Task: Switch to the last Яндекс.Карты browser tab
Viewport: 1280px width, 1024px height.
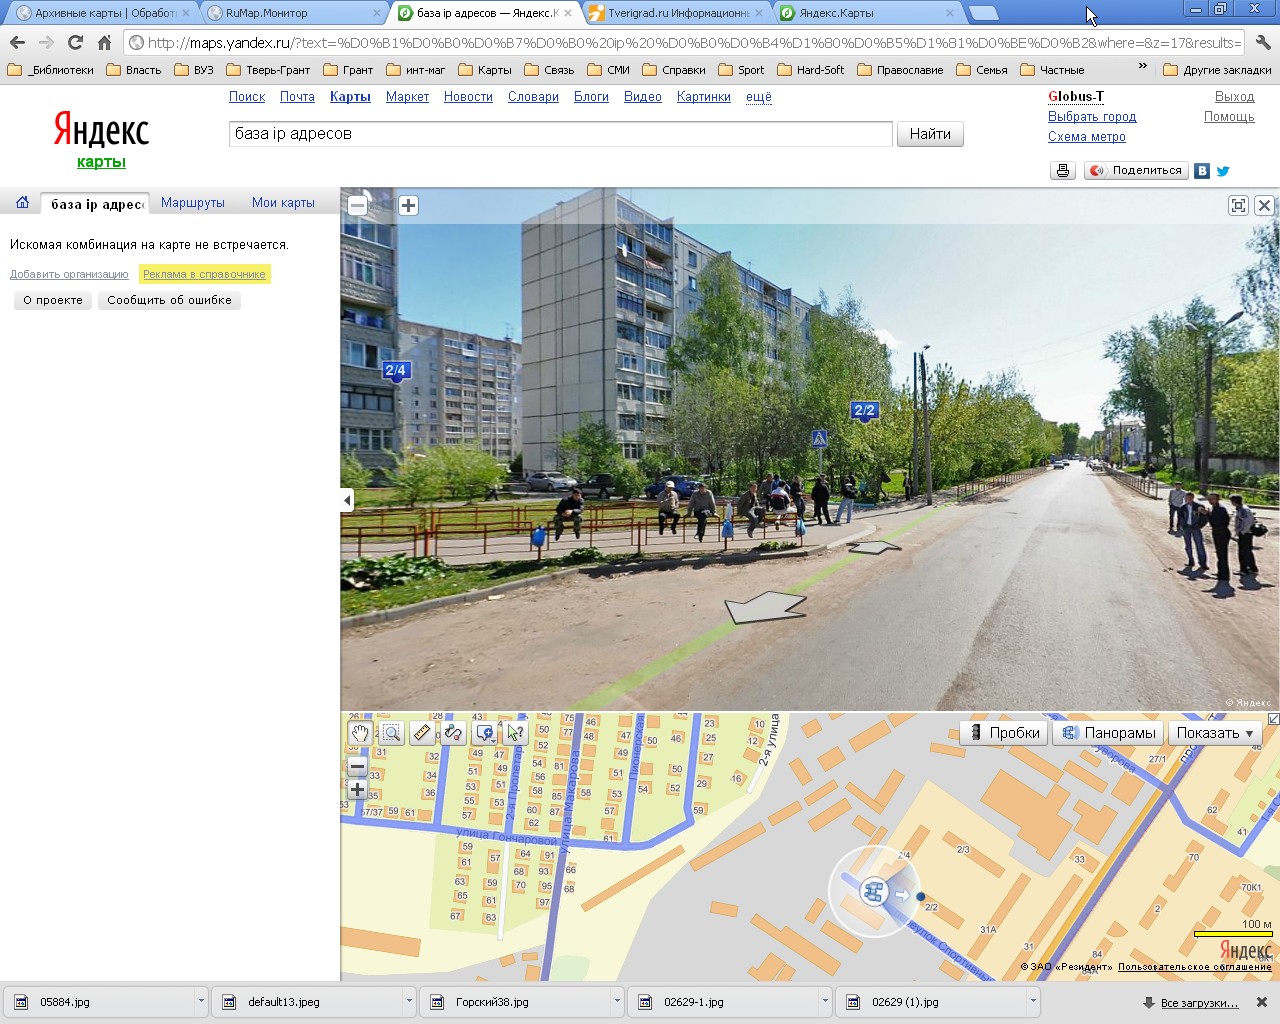Action: (x=866, y=13)
